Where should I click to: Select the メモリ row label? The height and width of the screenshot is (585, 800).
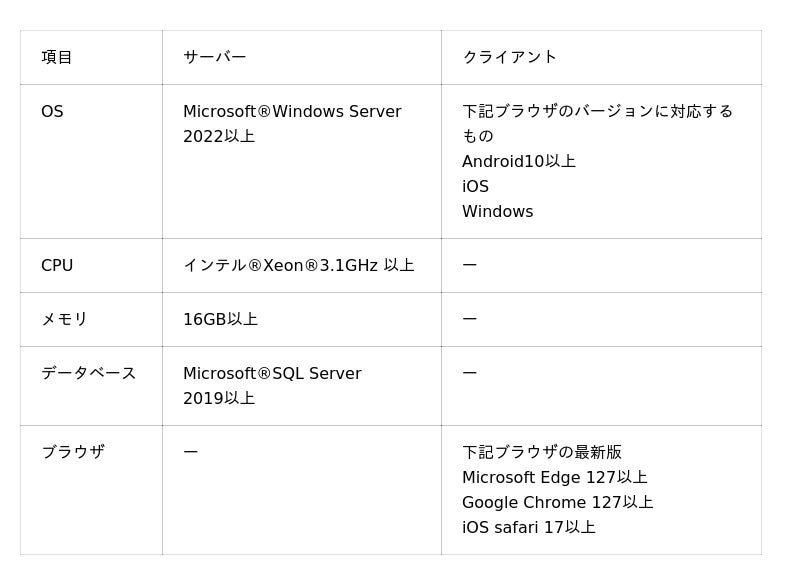64,319
